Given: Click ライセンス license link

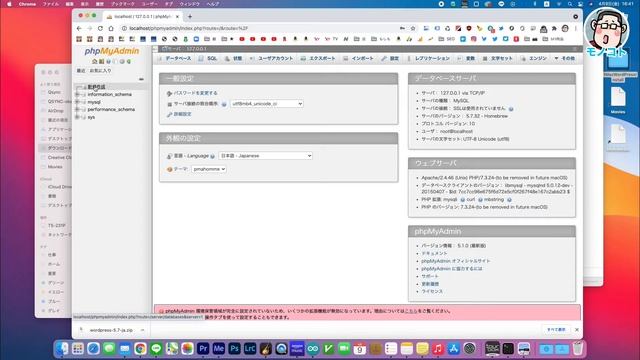Looking at the screenshot, I should tap(431, 291).
